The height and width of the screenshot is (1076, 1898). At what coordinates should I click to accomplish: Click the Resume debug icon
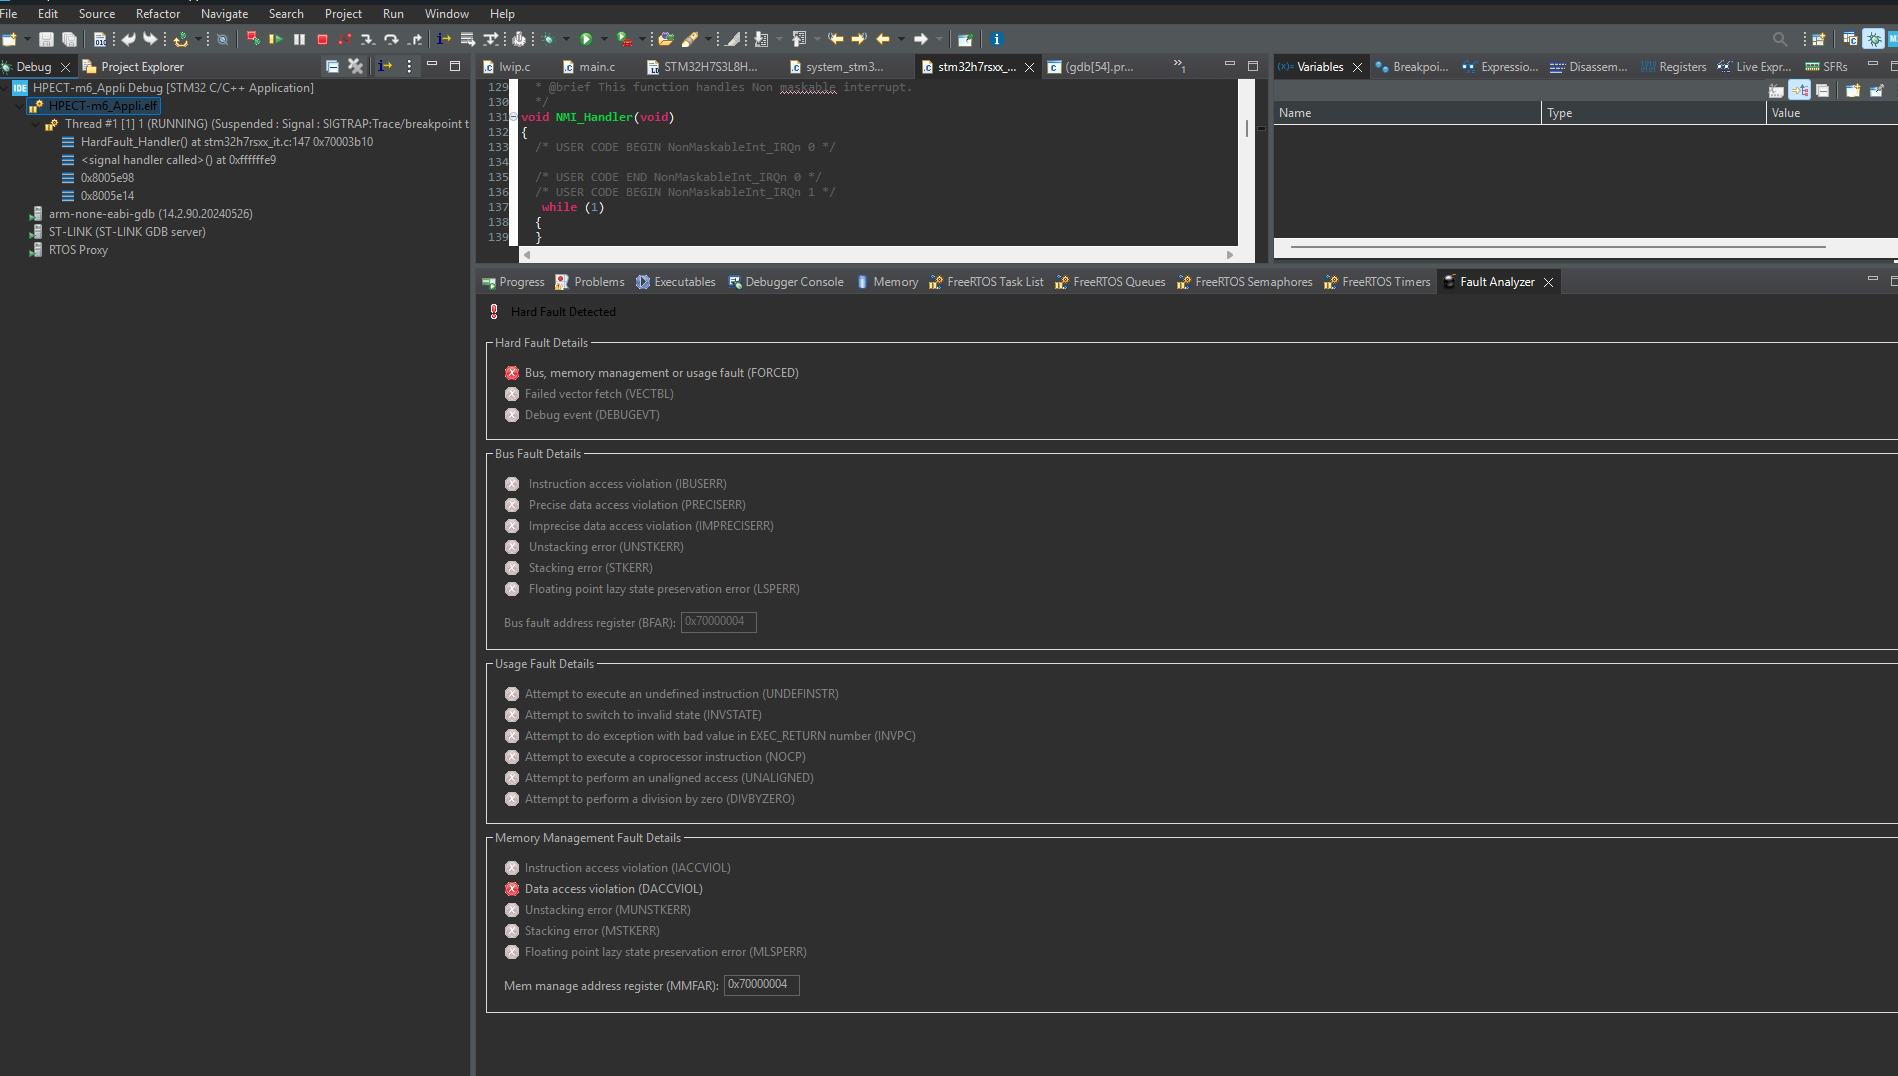pyautogui.click(x=276, y=39)
